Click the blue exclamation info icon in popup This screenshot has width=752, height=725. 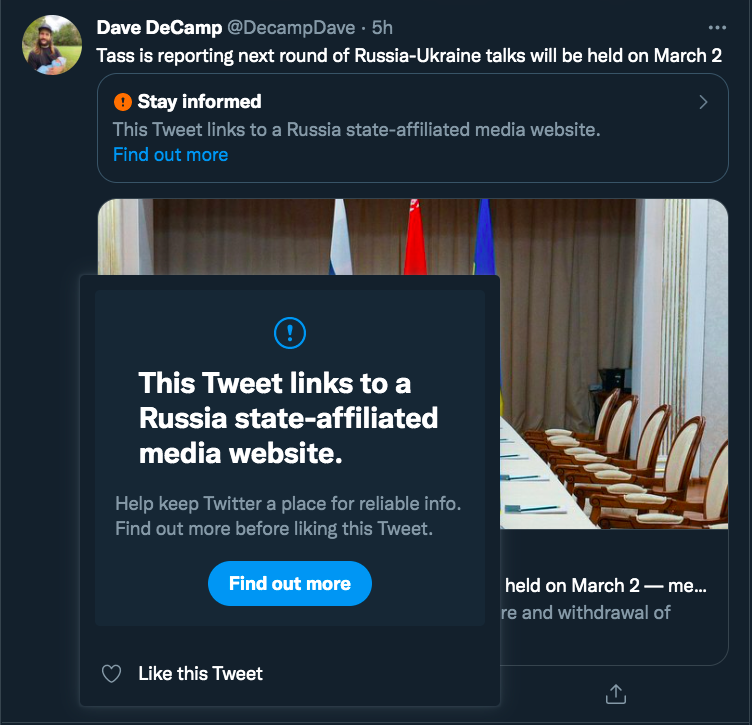[x=290, y=332]
